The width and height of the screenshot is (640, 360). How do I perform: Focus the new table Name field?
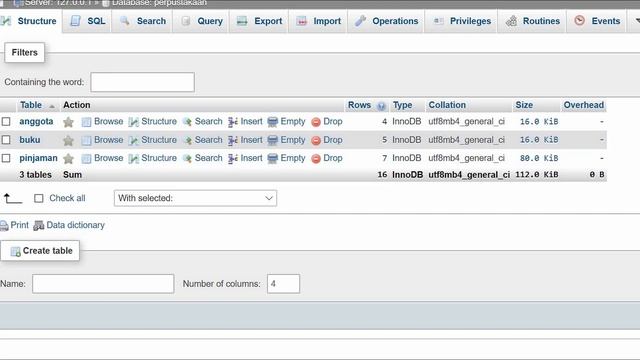point(103,284)
